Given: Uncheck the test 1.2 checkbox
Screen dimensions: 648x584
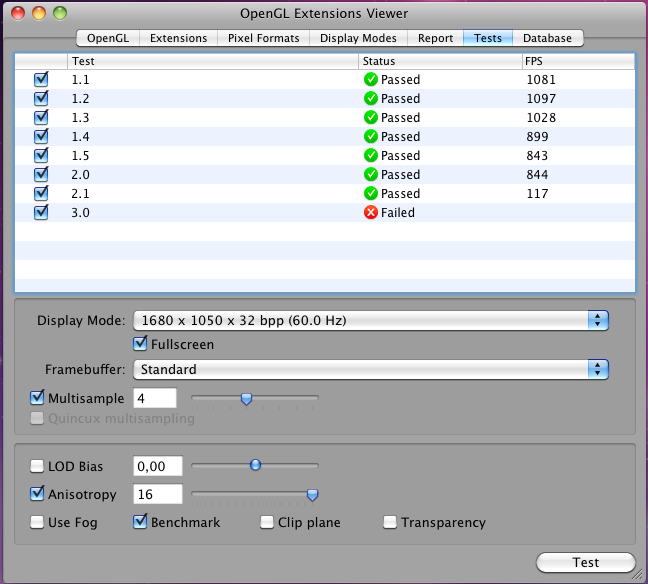Looking at the screenshot, I should tap(41, 98).
